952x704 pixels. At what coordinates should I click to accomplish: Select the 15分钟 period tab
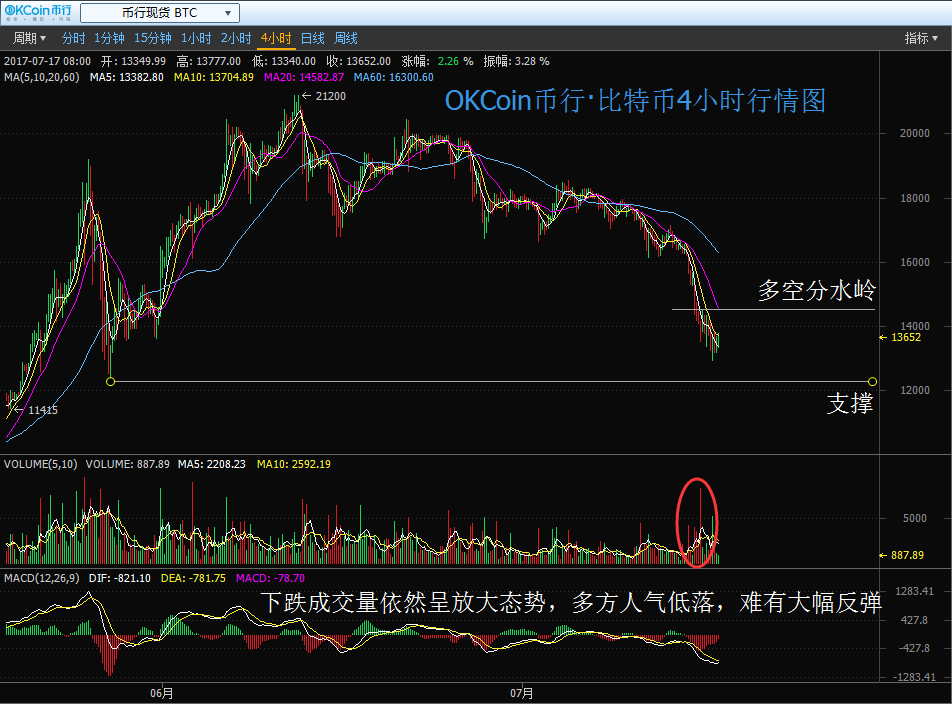pos(153,38)
